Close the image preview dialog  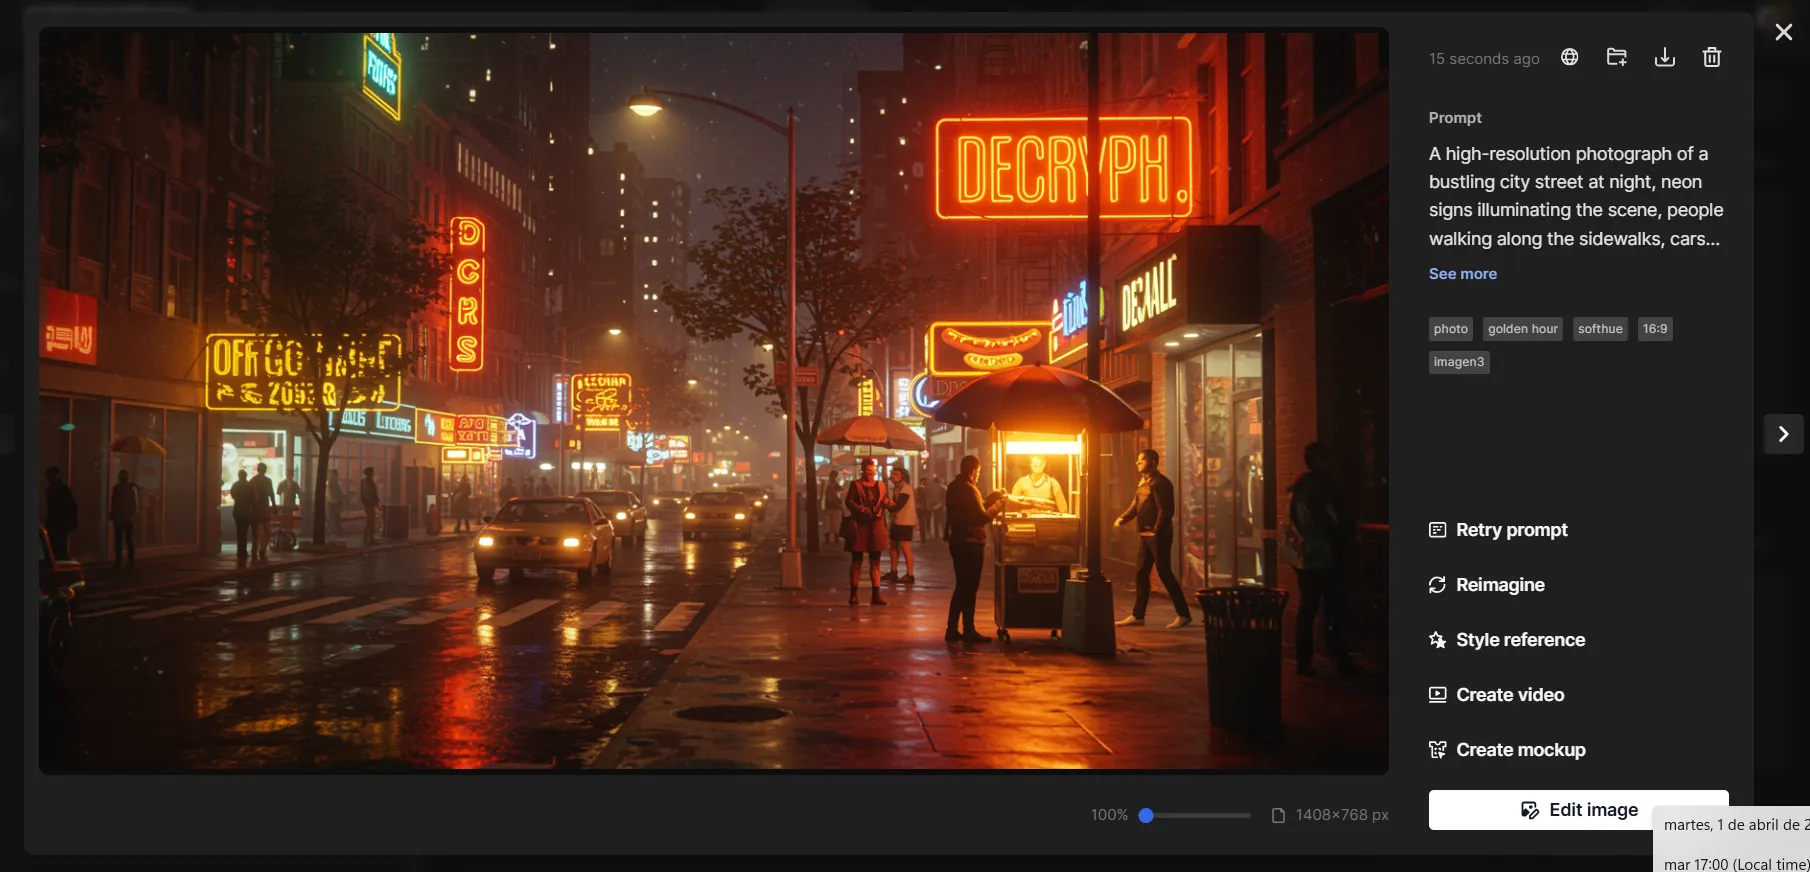coord(1783,32)
